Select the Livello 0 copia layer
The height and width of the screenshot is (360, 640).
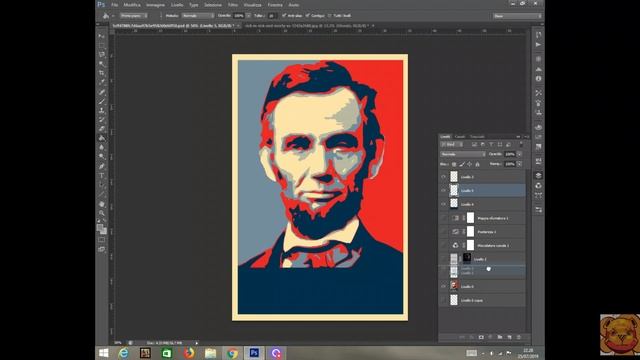[482, 300]
